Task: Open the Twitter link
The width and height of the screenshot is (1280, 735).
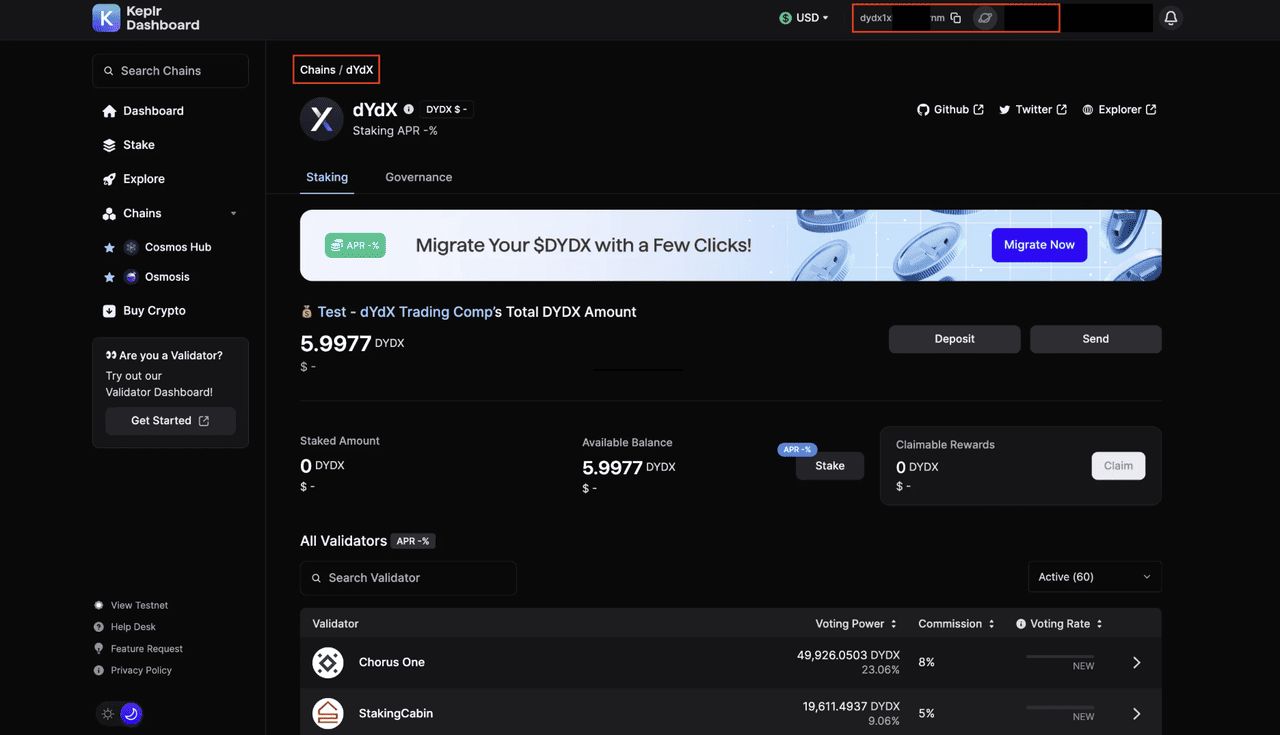Action: (1033, 110)
